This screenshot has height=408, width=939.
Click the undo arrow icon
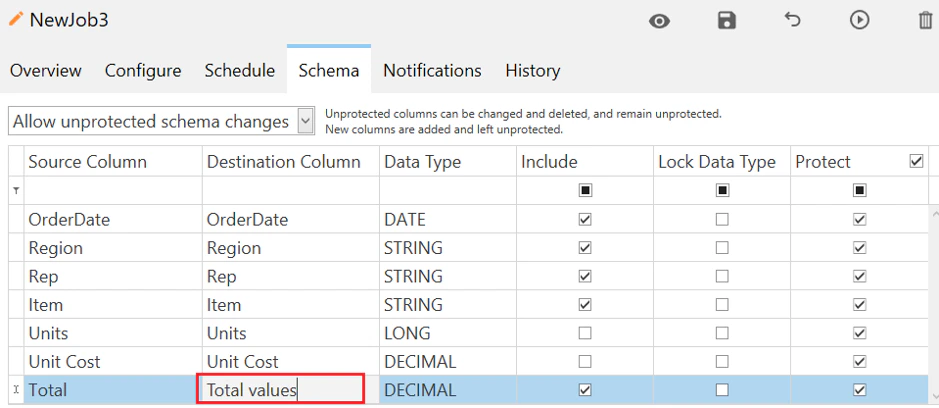792,20
